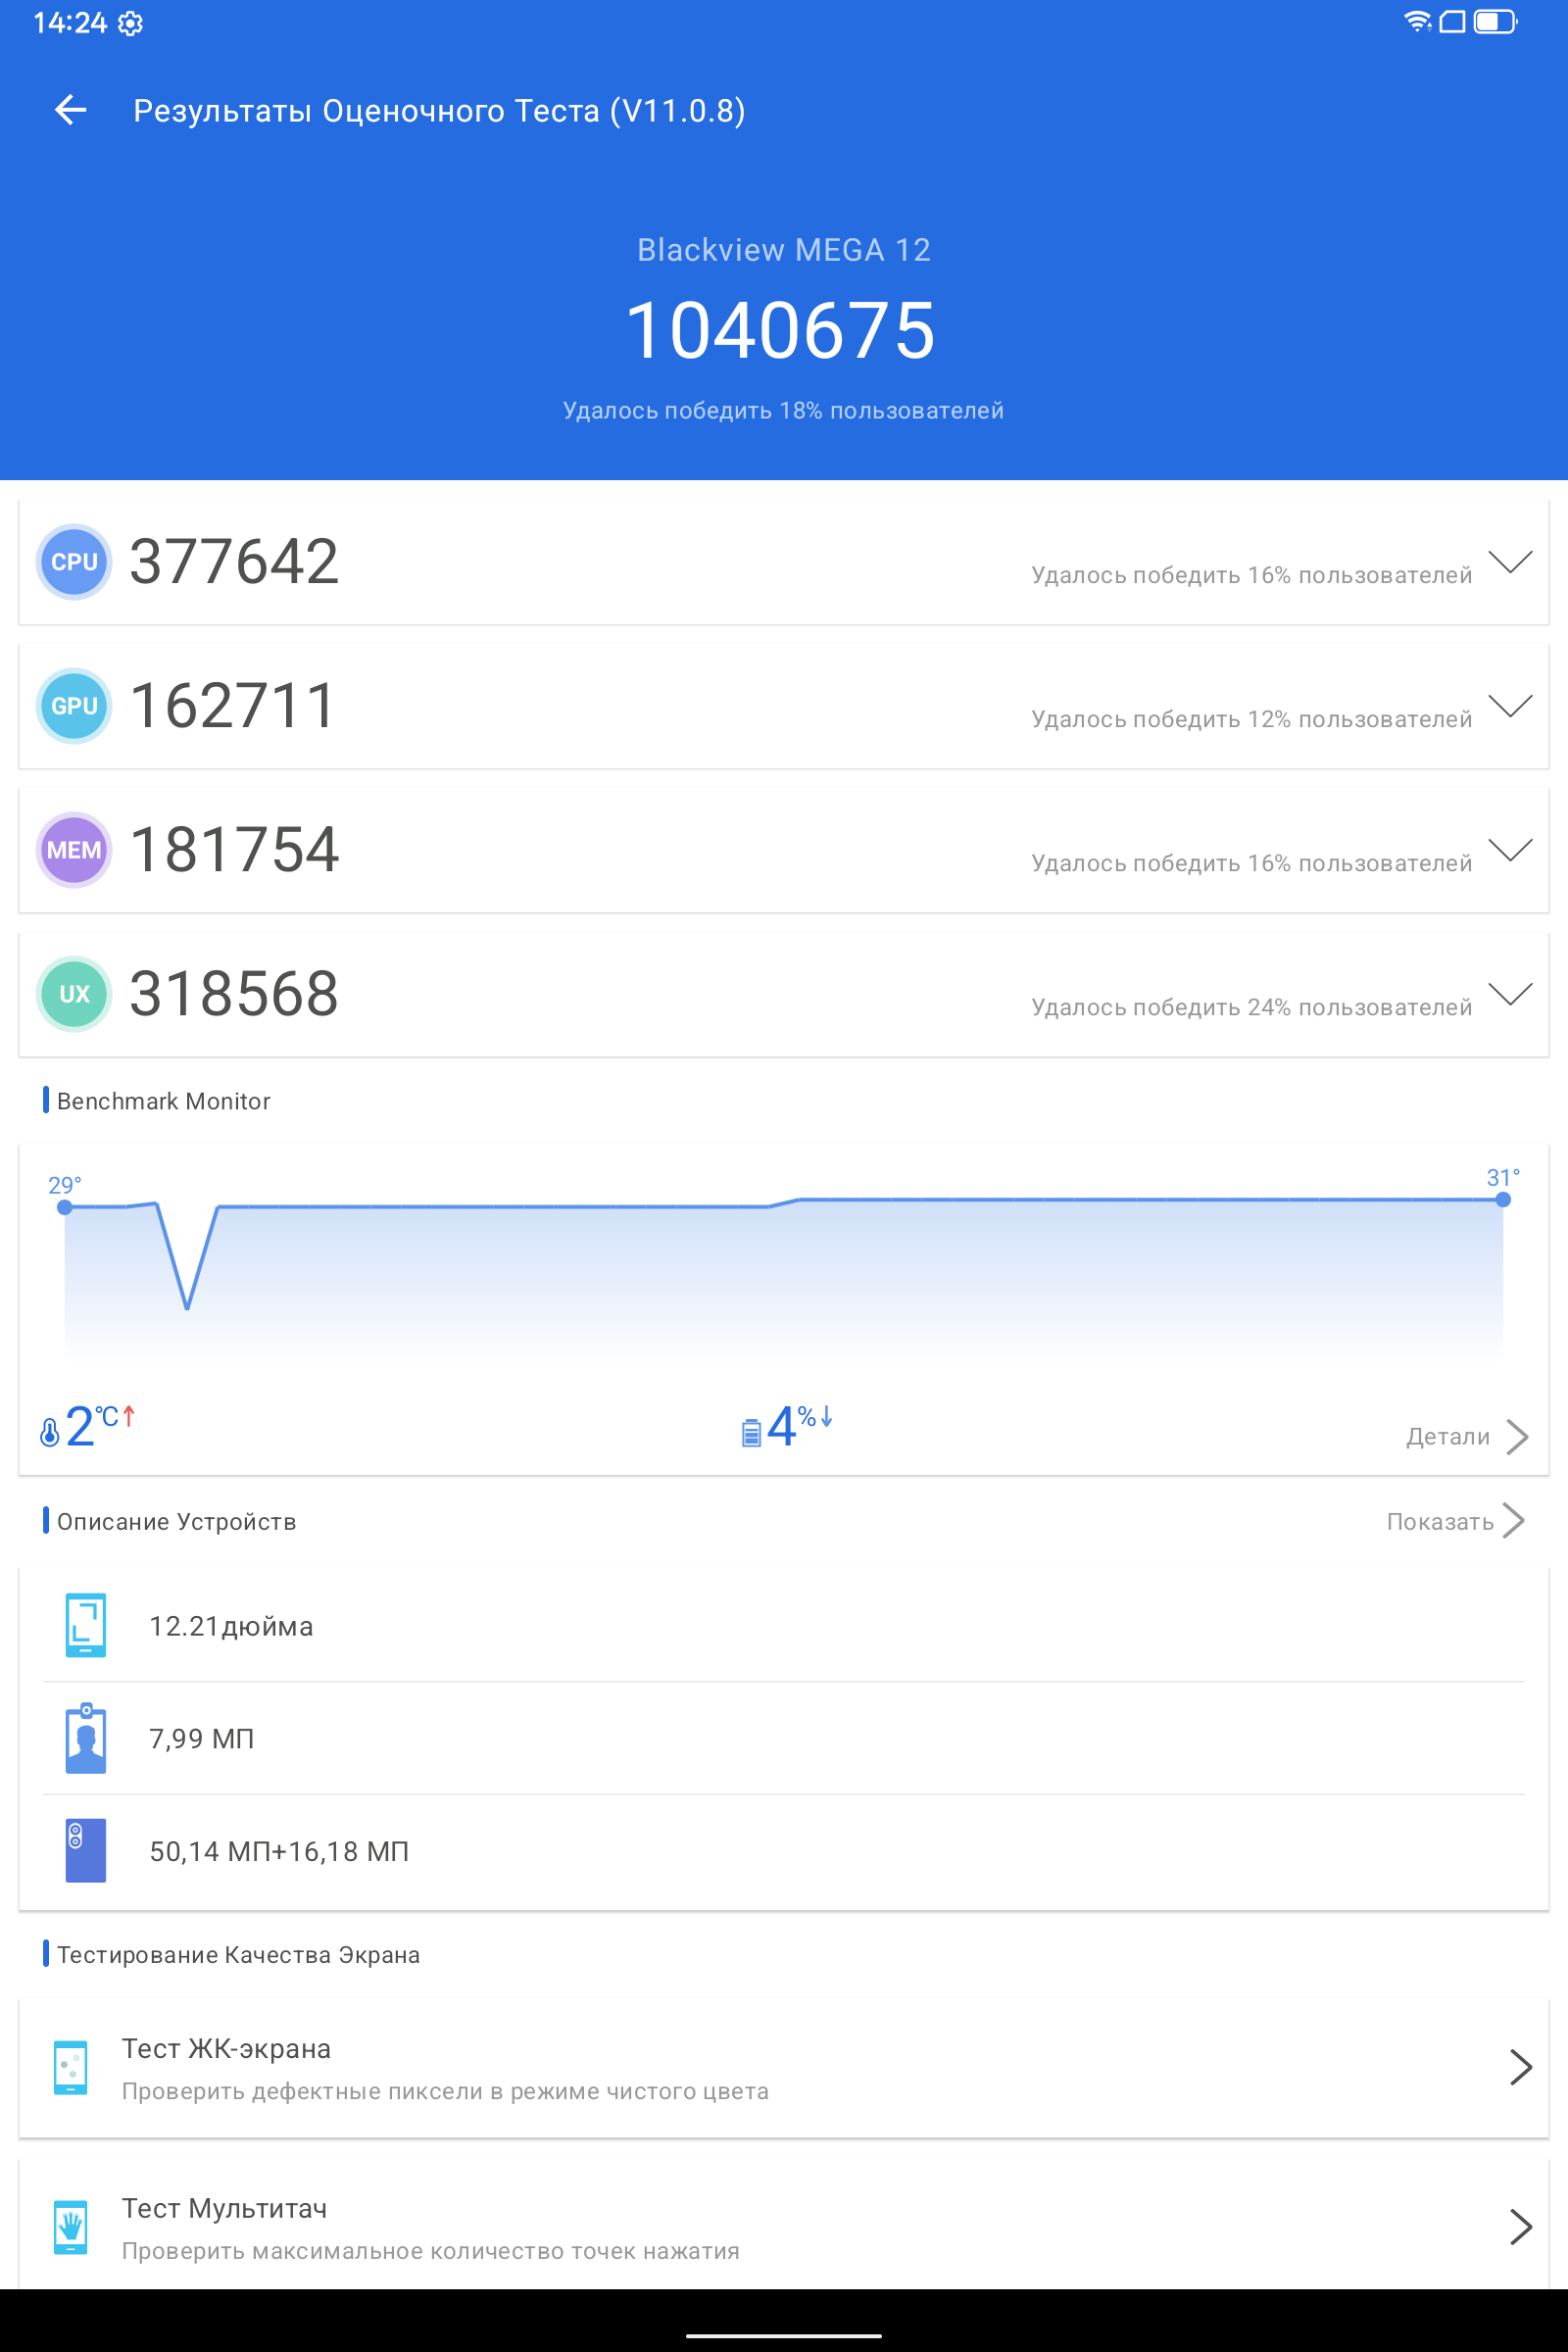The image size is (1568, 2352).
Task: Click the UX score value 318568
Action: point(234,994)
